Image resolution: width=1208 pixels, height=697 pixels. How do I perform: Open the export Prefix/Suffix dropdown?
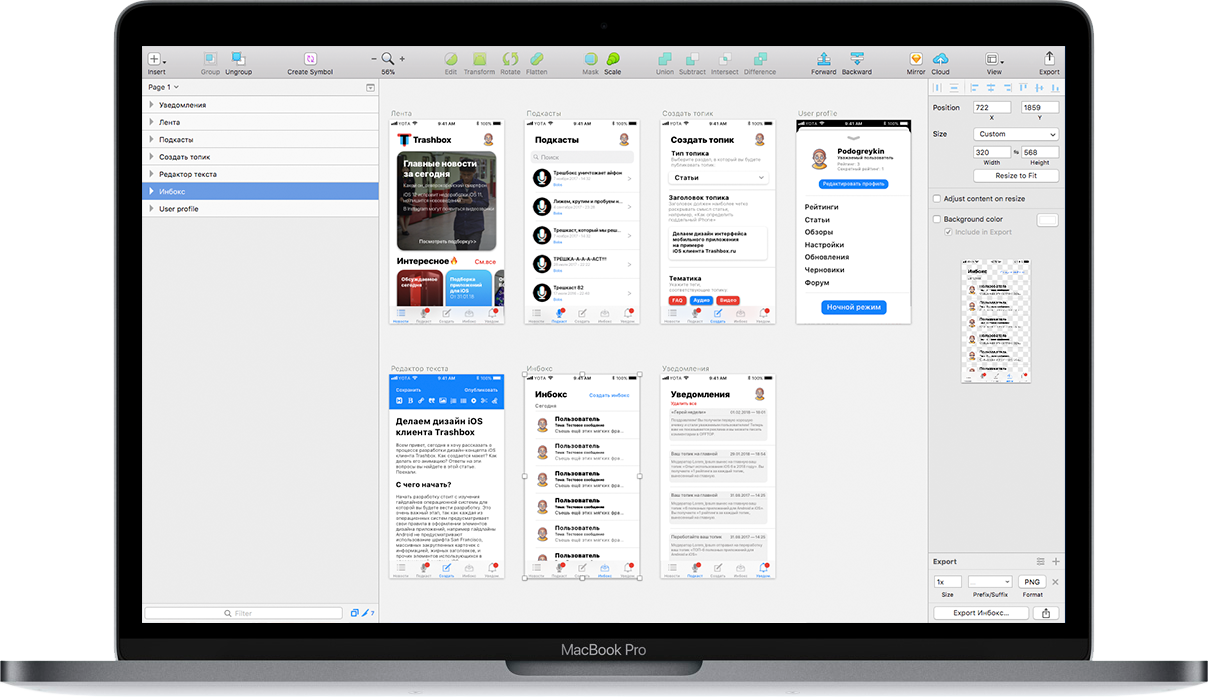point(990,582)
